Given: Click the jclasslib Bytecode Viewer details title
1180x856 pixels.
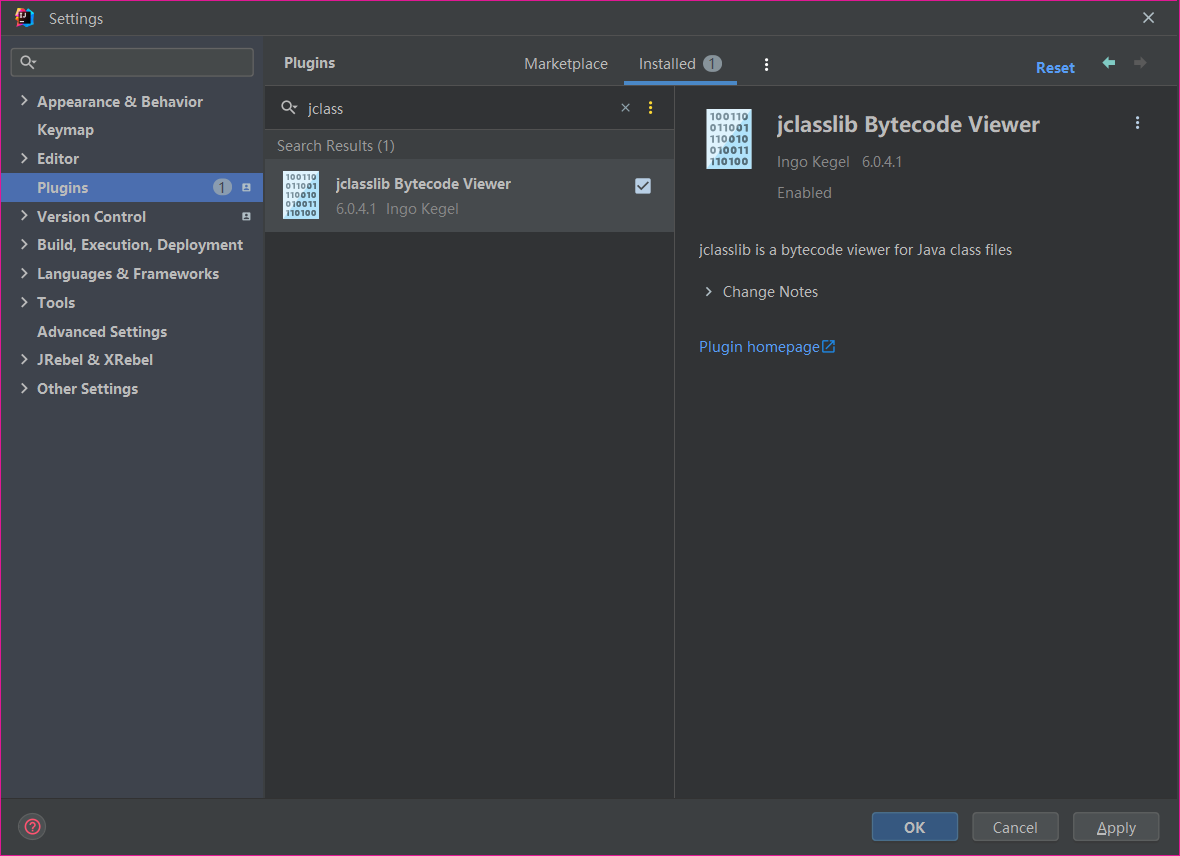Looking at the screenshot, I should click(x=908, y=124).
